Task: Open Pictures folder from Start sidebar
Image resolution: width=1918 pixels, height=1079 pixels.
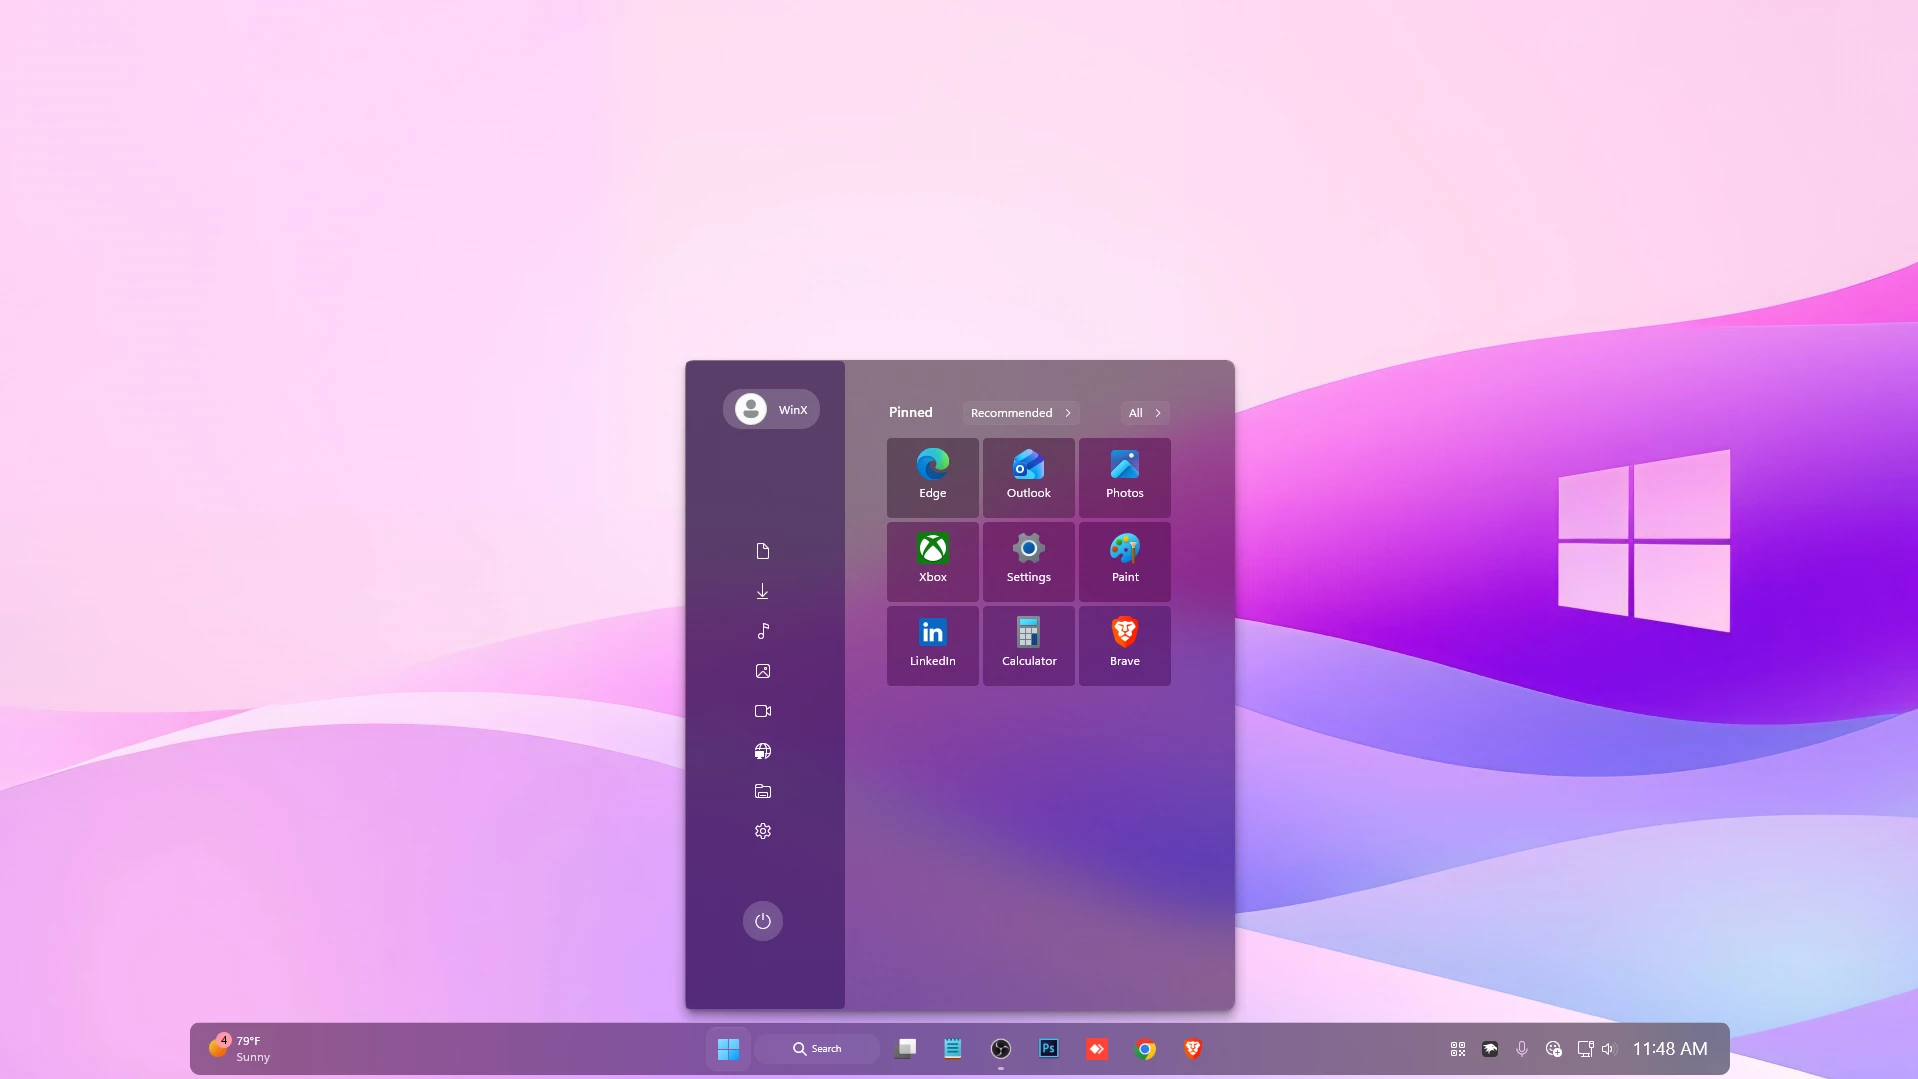Action: click(763, 671)
